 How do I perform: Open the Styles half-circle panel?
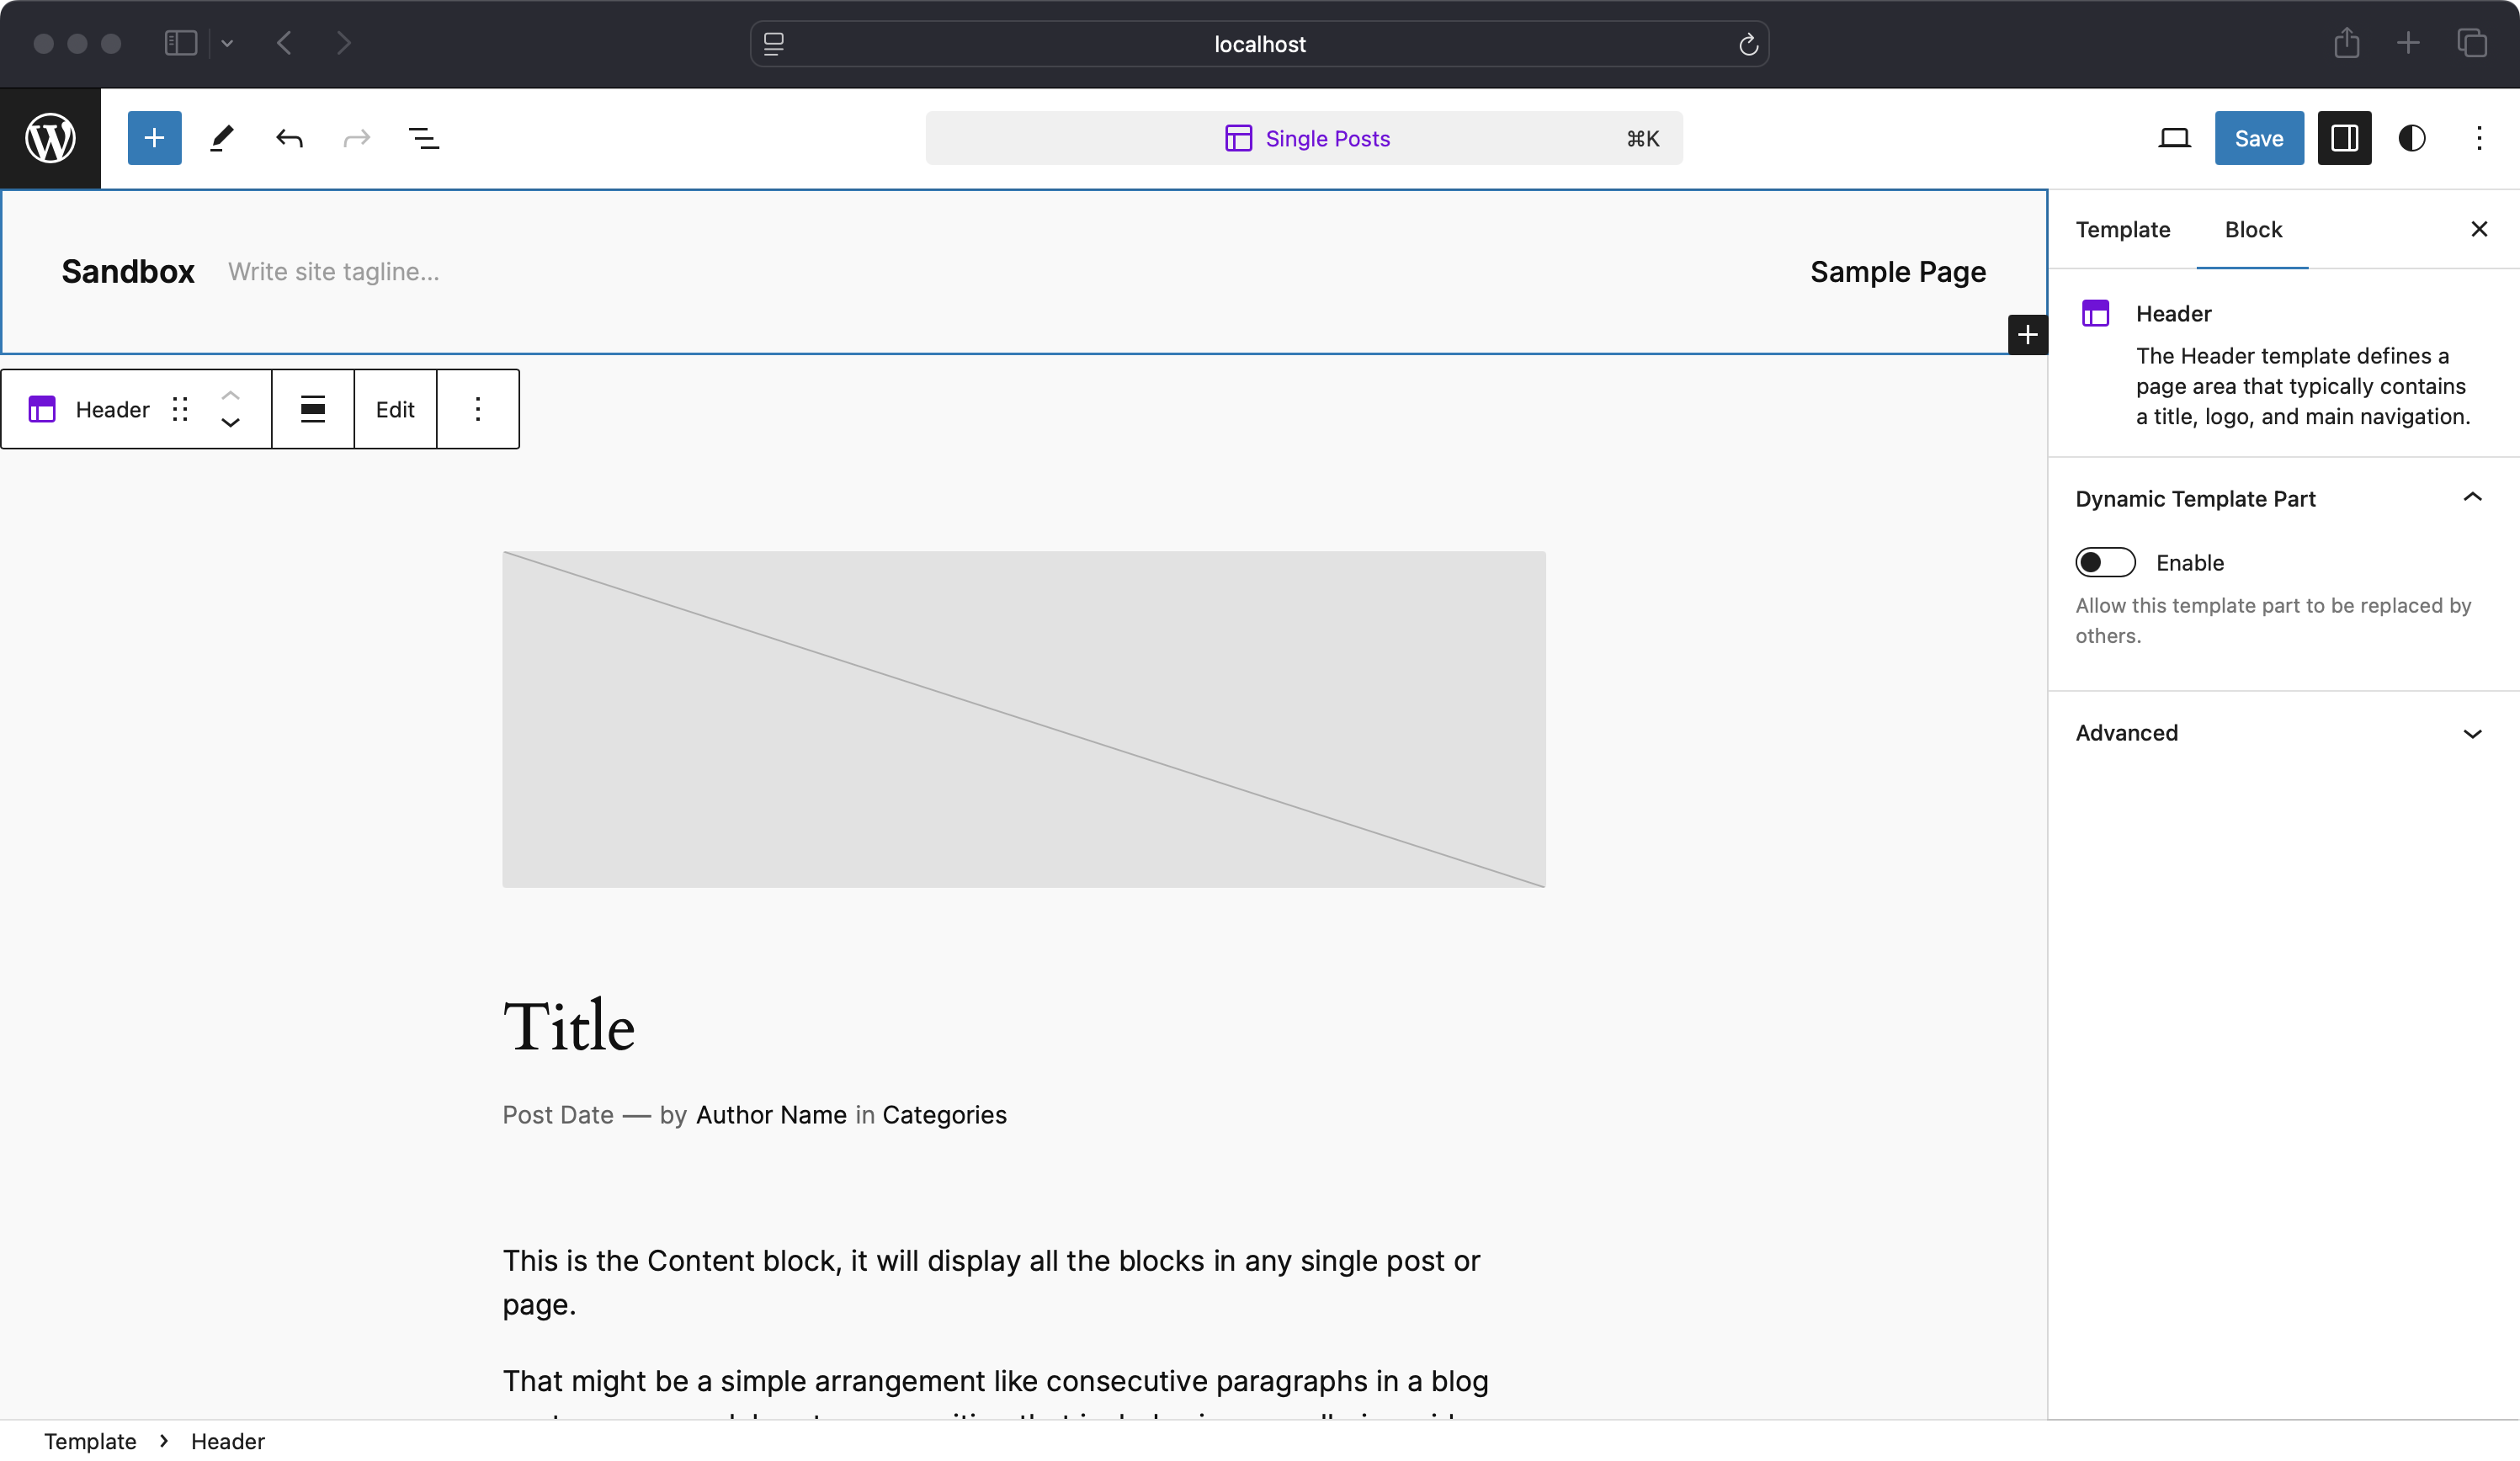(2412, 138)
